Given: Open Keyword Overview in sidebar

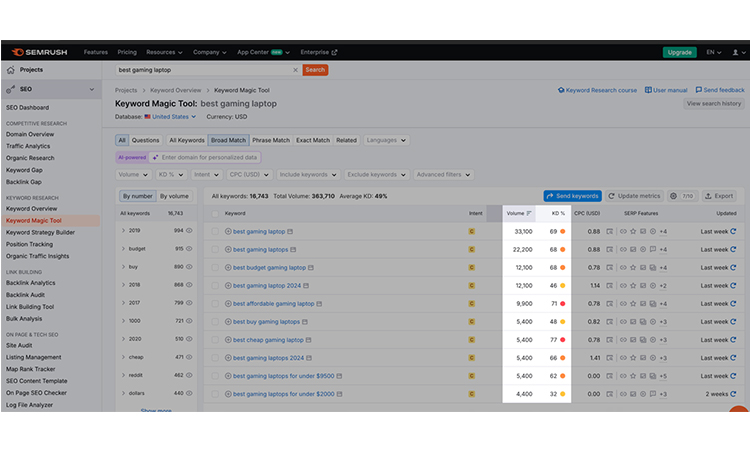Looking at the screenshot, I should (32, 209).
